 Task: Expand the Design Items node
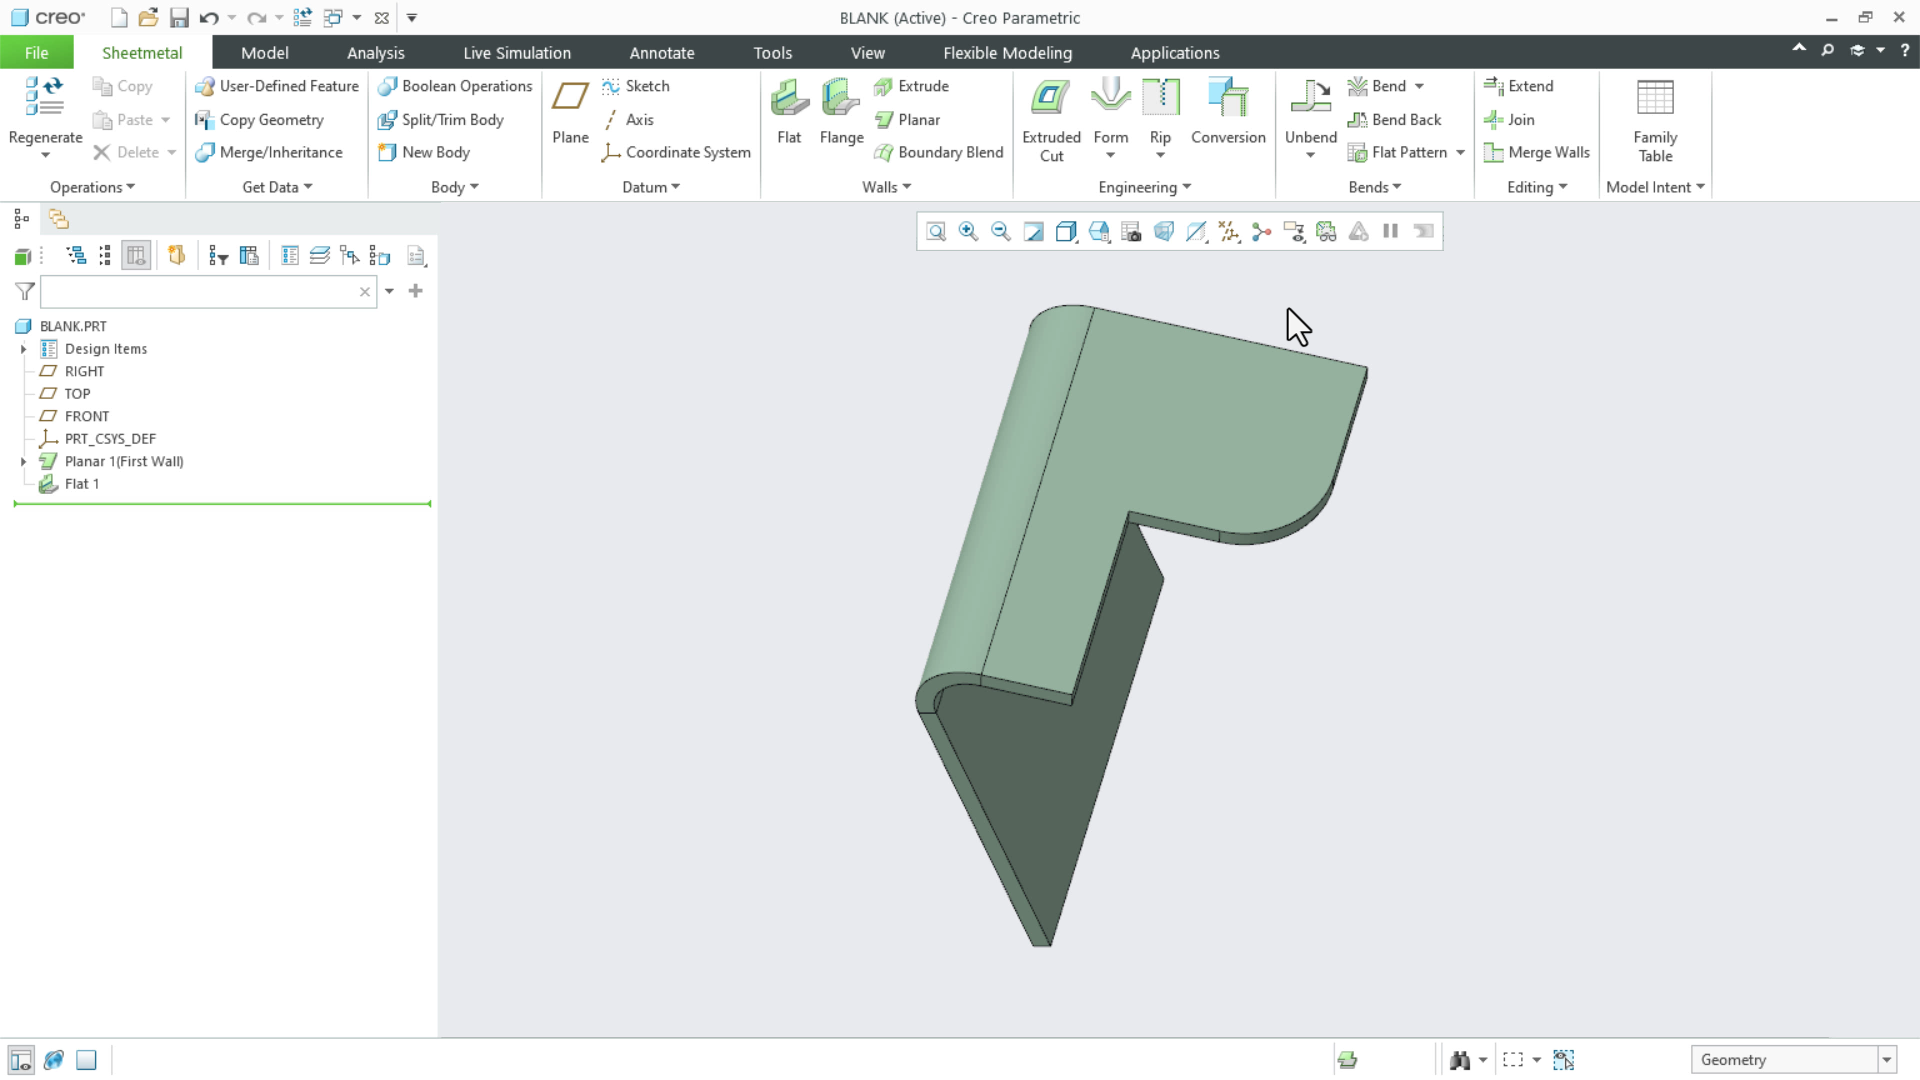pos(23,349)
